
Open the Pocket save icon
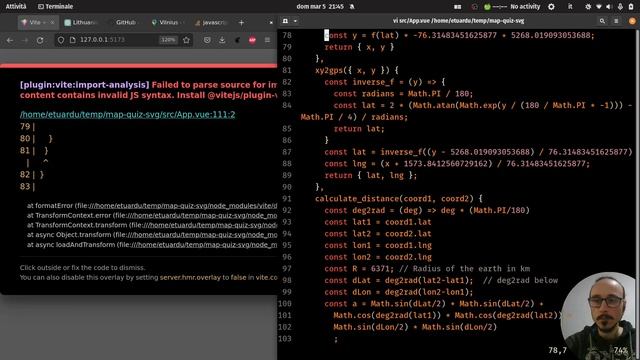point(207,40)
